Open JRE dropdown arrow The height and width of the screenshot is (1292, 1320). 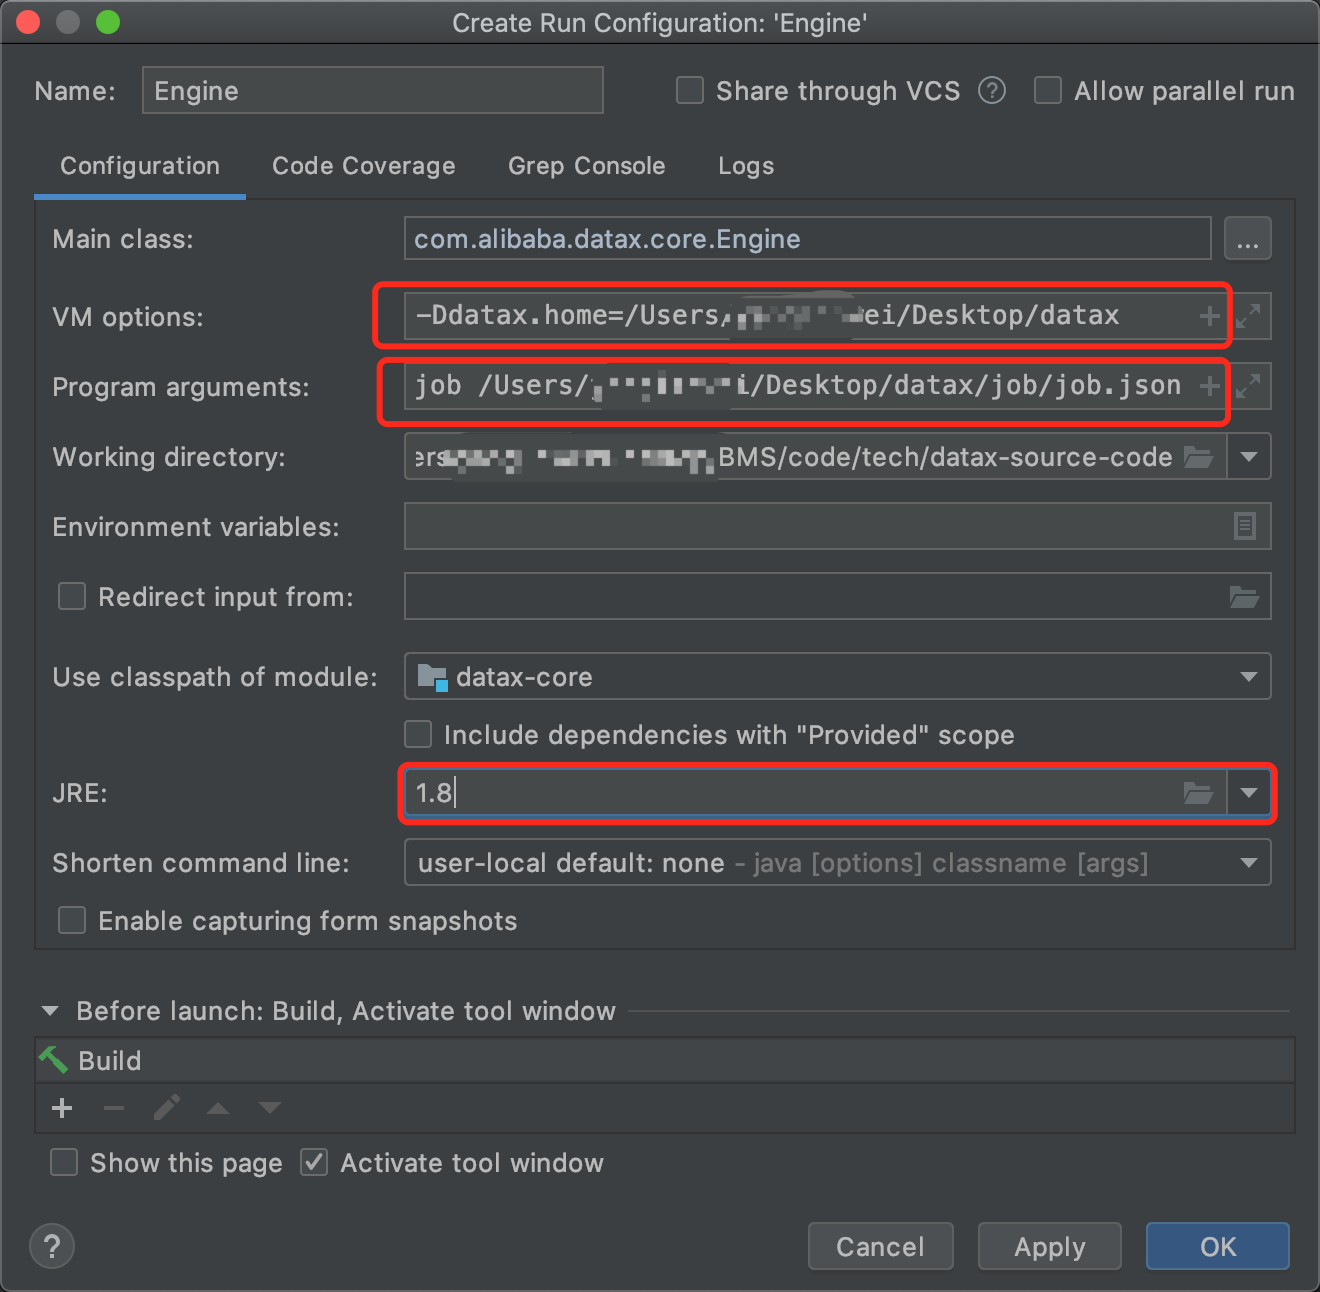pyautogui.click(x=1249, y=793)
